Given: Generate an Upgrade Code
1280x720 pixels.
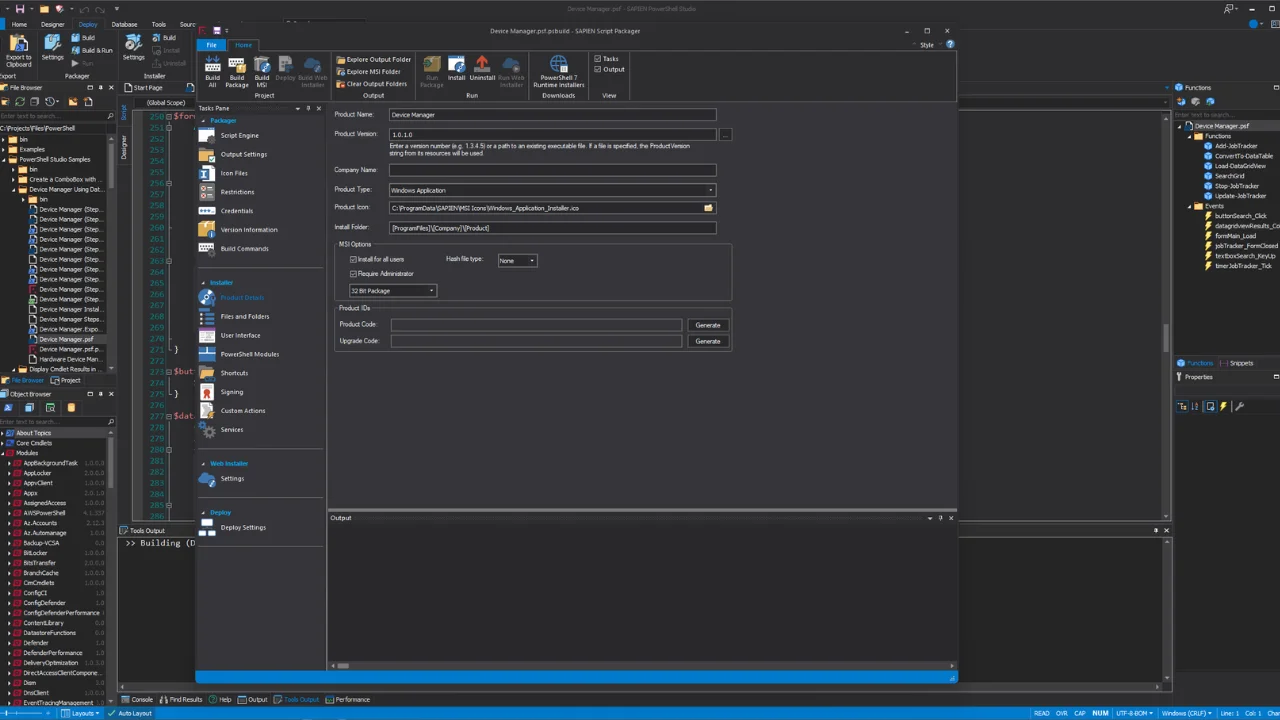Looking at the screenshot, I should click(x=707, y=341).
